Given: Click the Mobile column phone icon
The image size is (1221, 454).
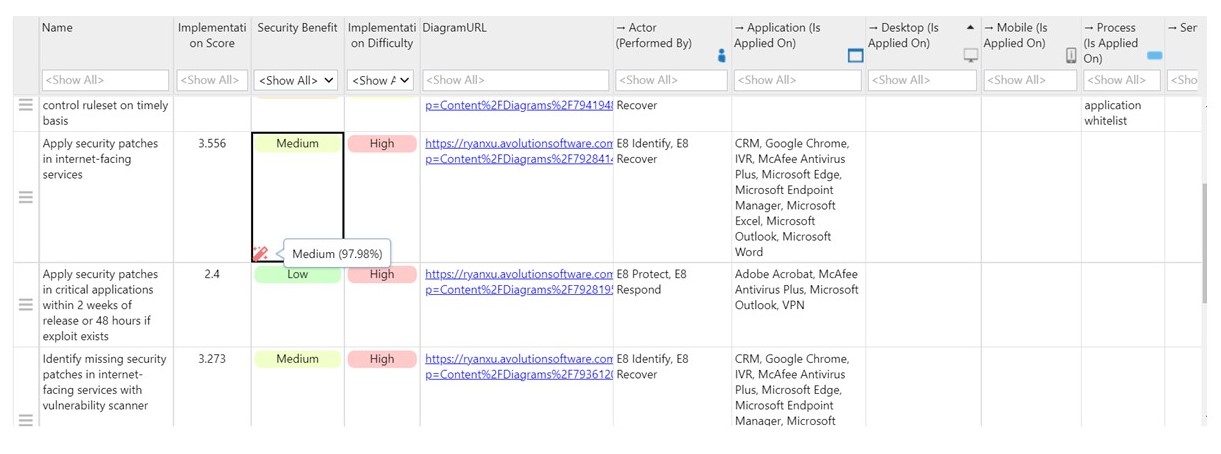Looking at the screenshot, I should pos(1071,56).
